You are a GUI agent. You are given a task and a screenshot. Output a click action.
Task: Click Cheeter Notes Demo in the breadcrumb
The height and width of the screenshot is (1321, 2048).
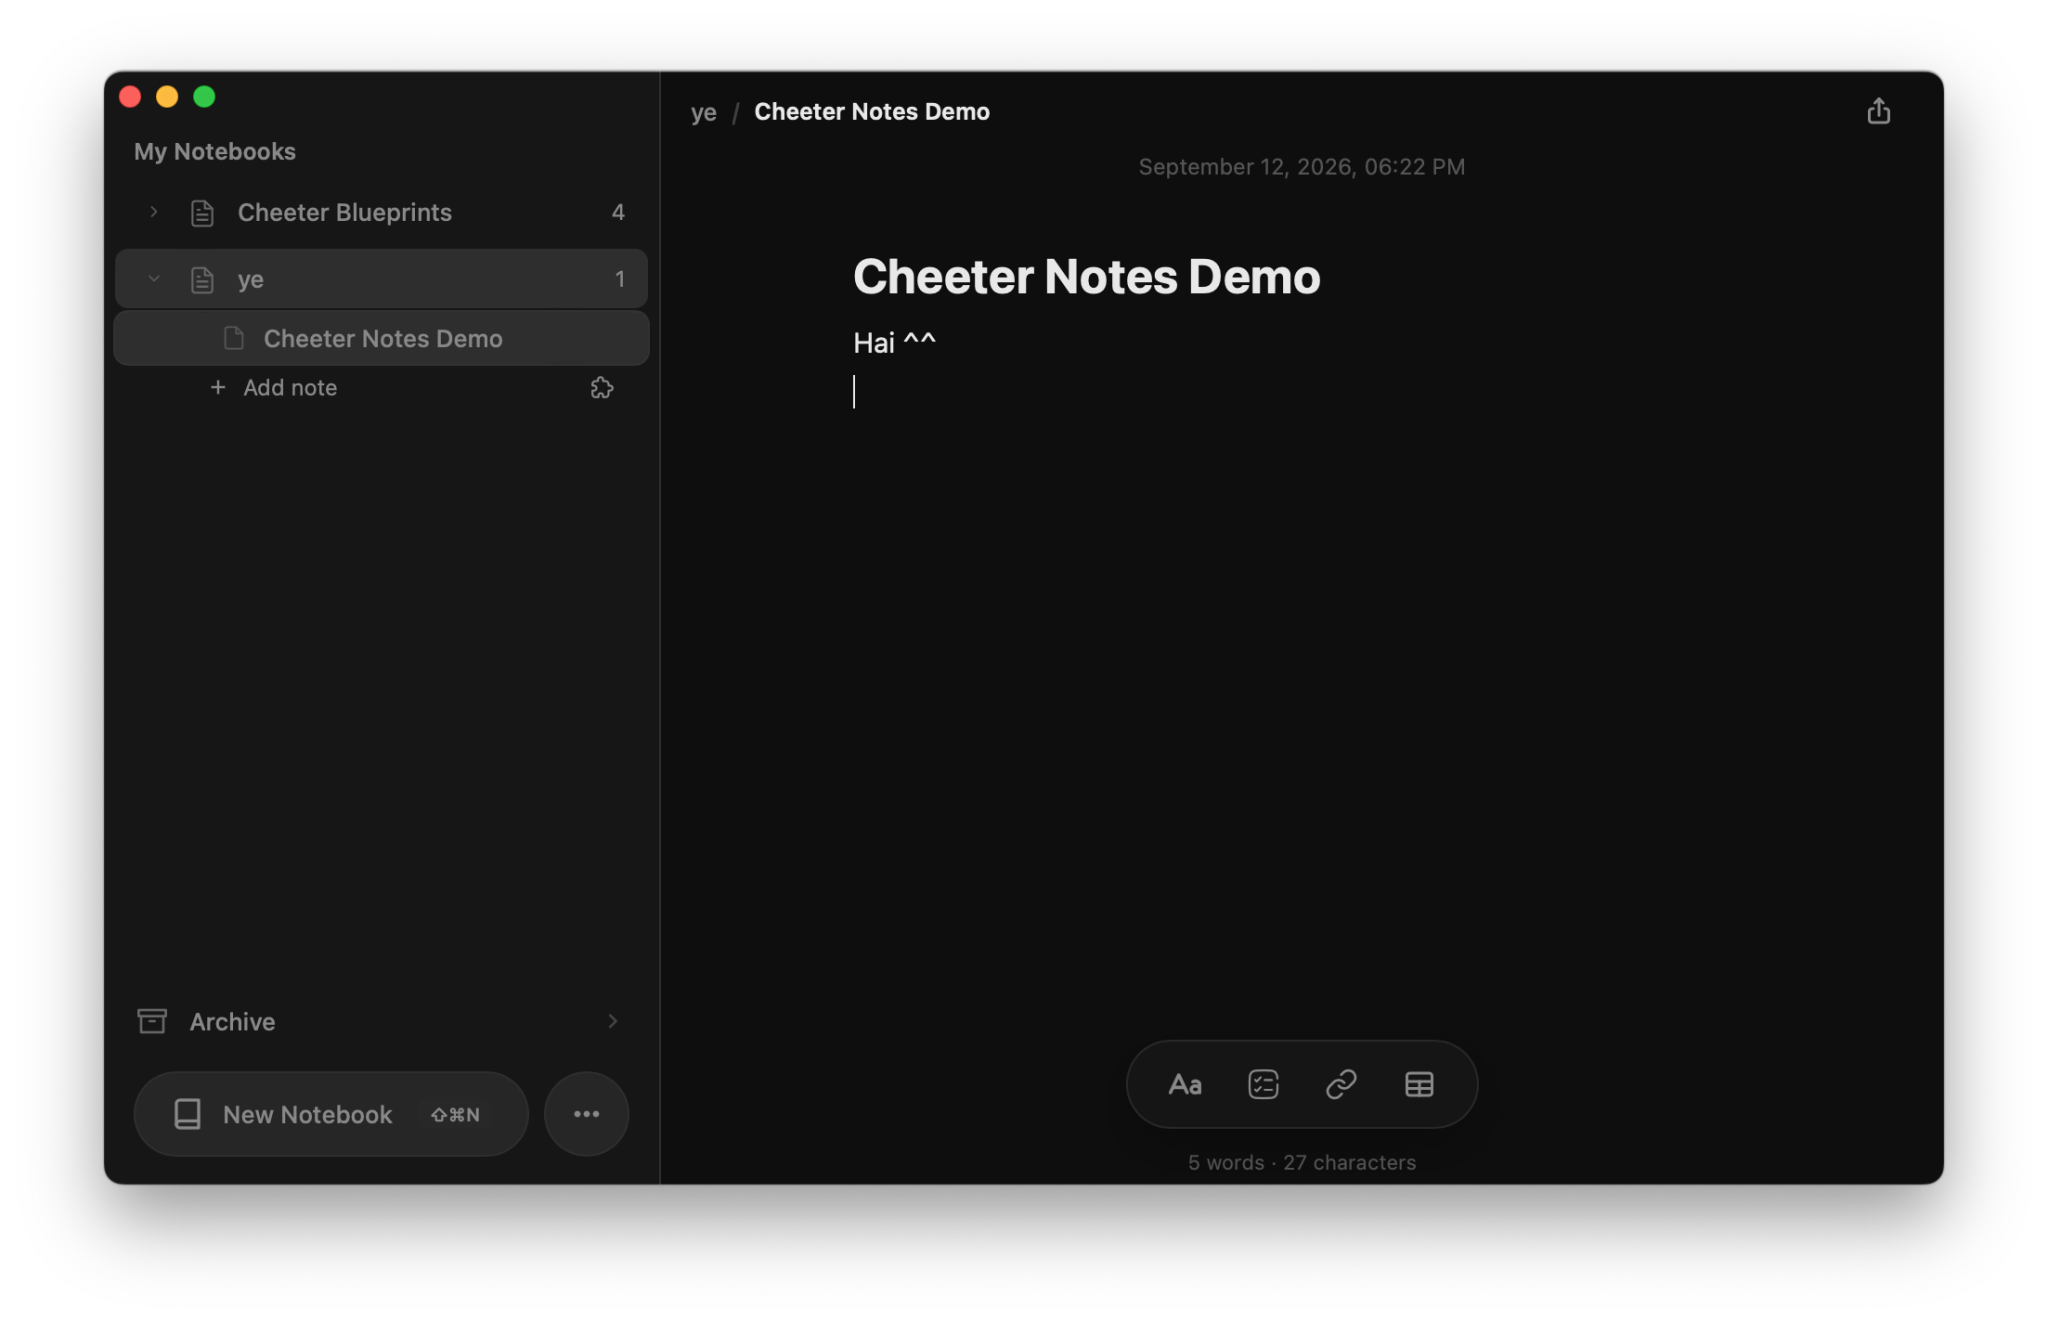click(871, 111)
